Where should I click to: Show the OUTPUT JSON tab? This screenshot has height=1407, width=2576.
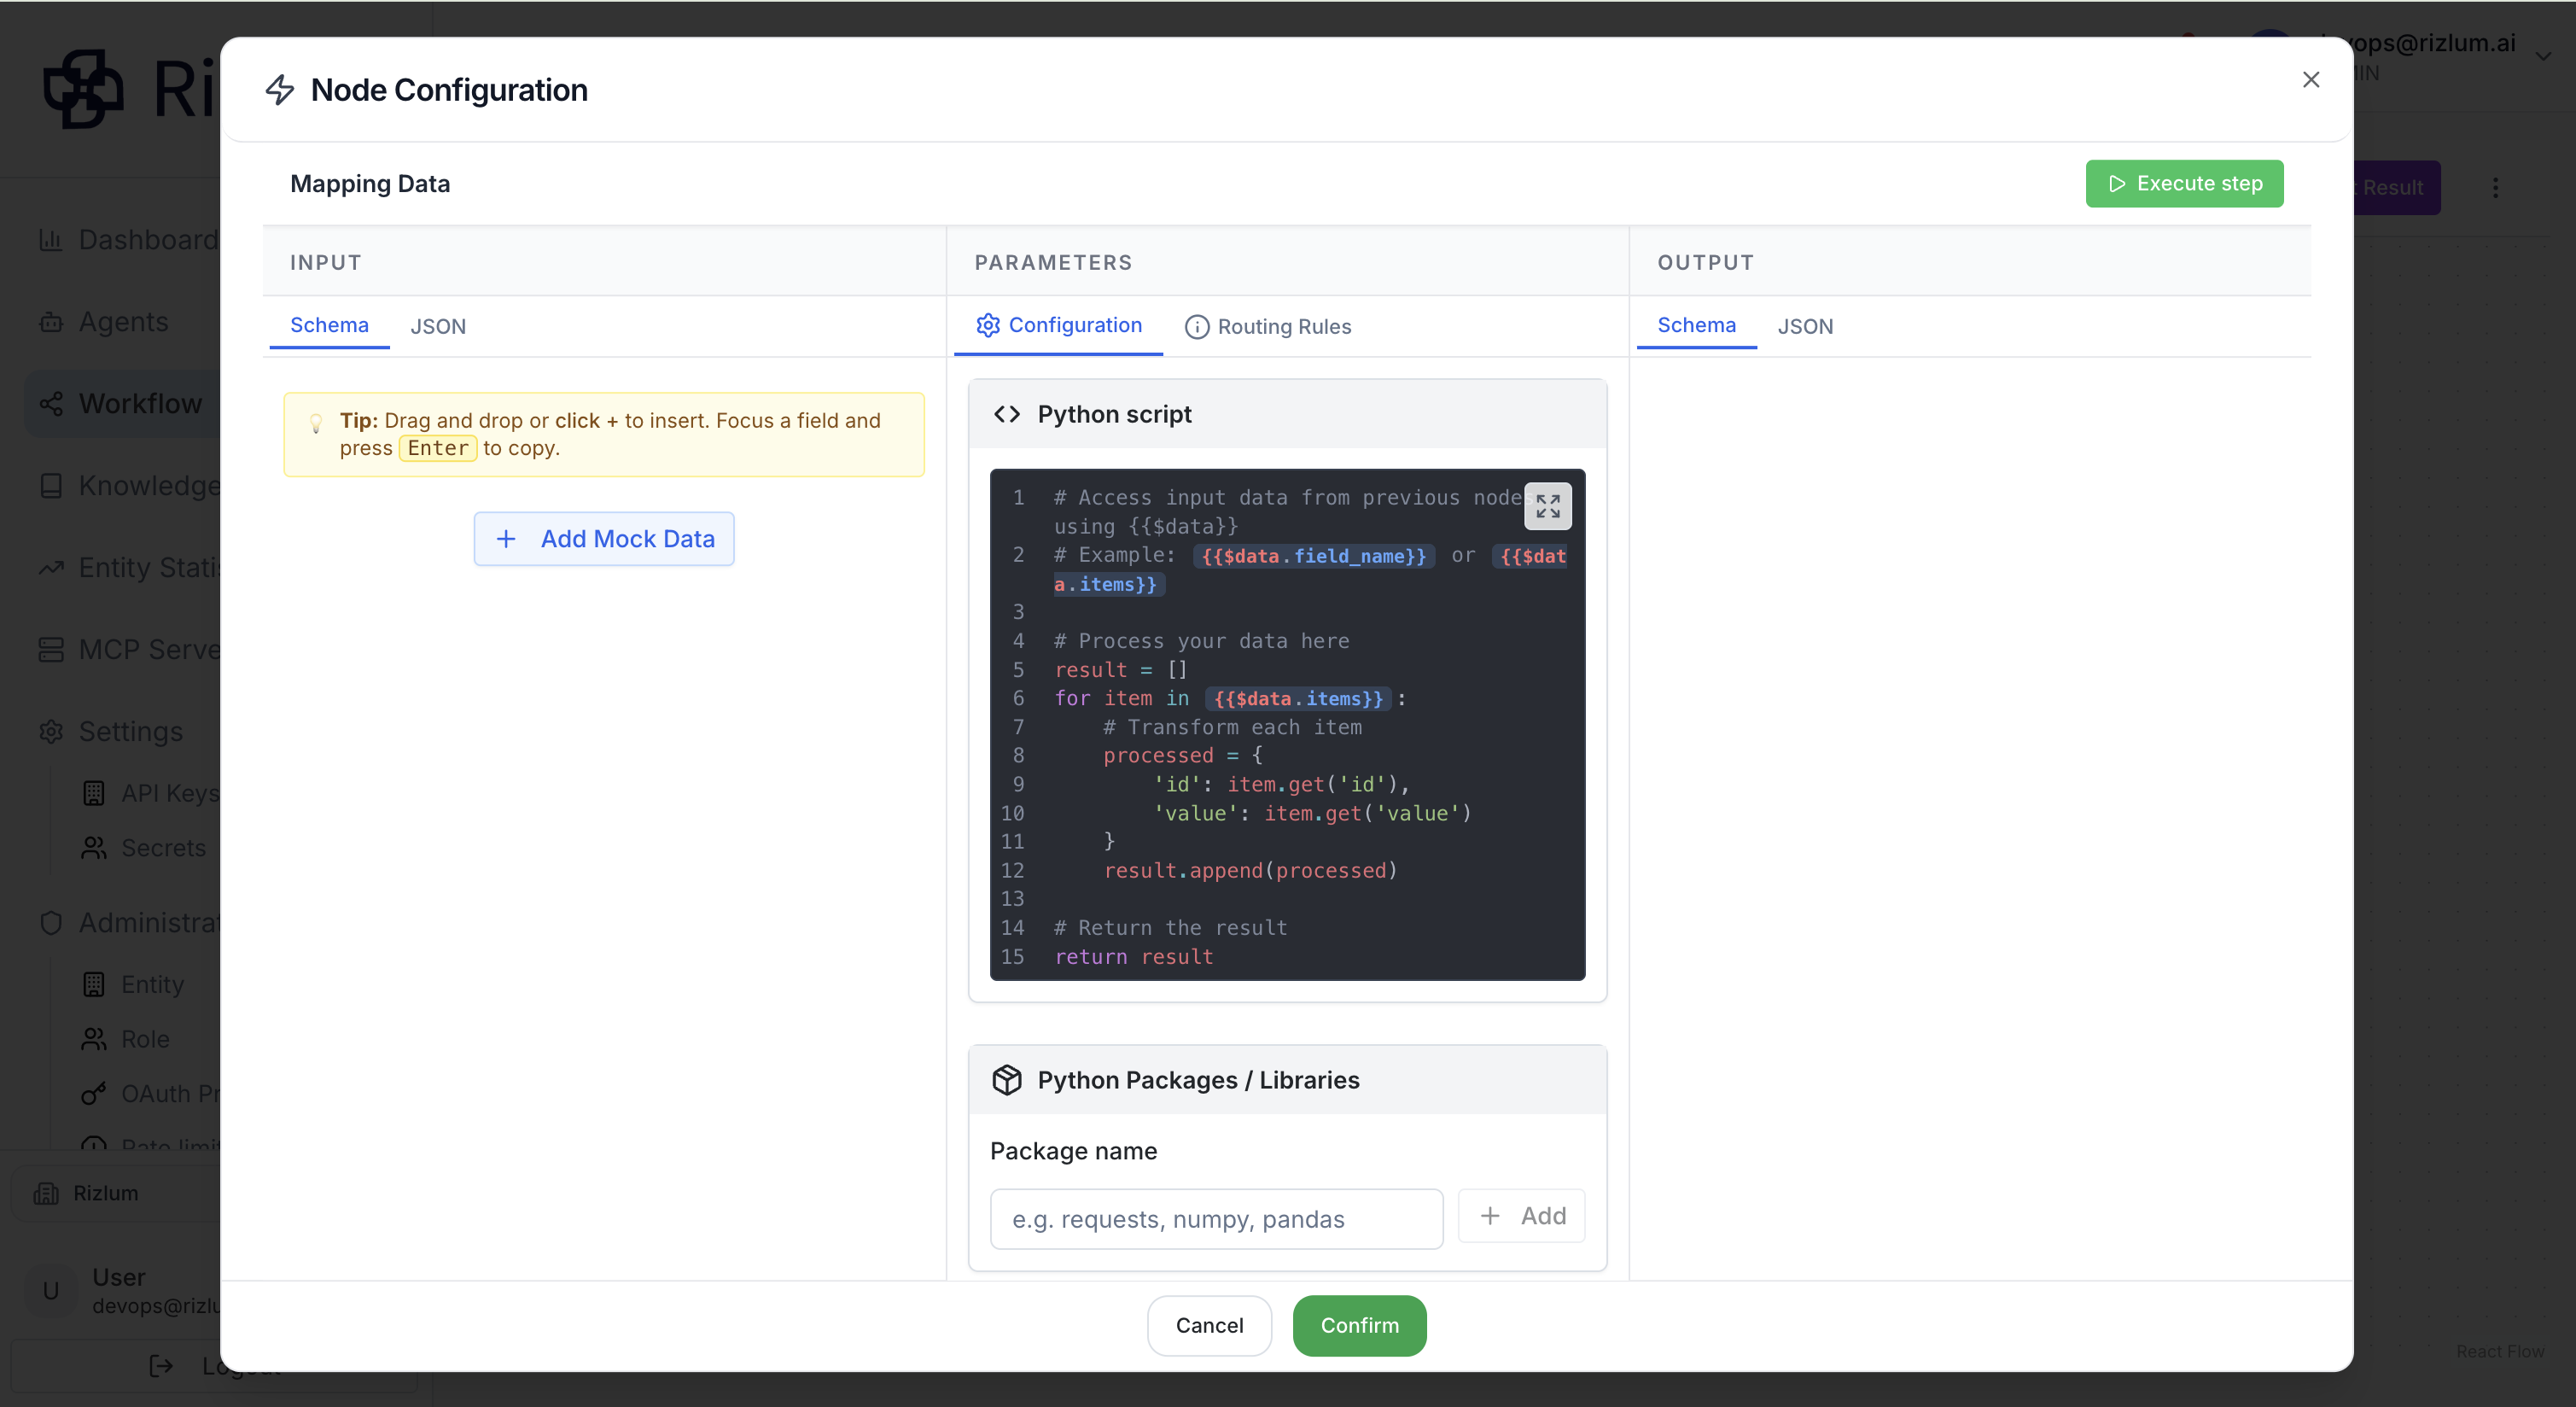tap(1805, 326)
